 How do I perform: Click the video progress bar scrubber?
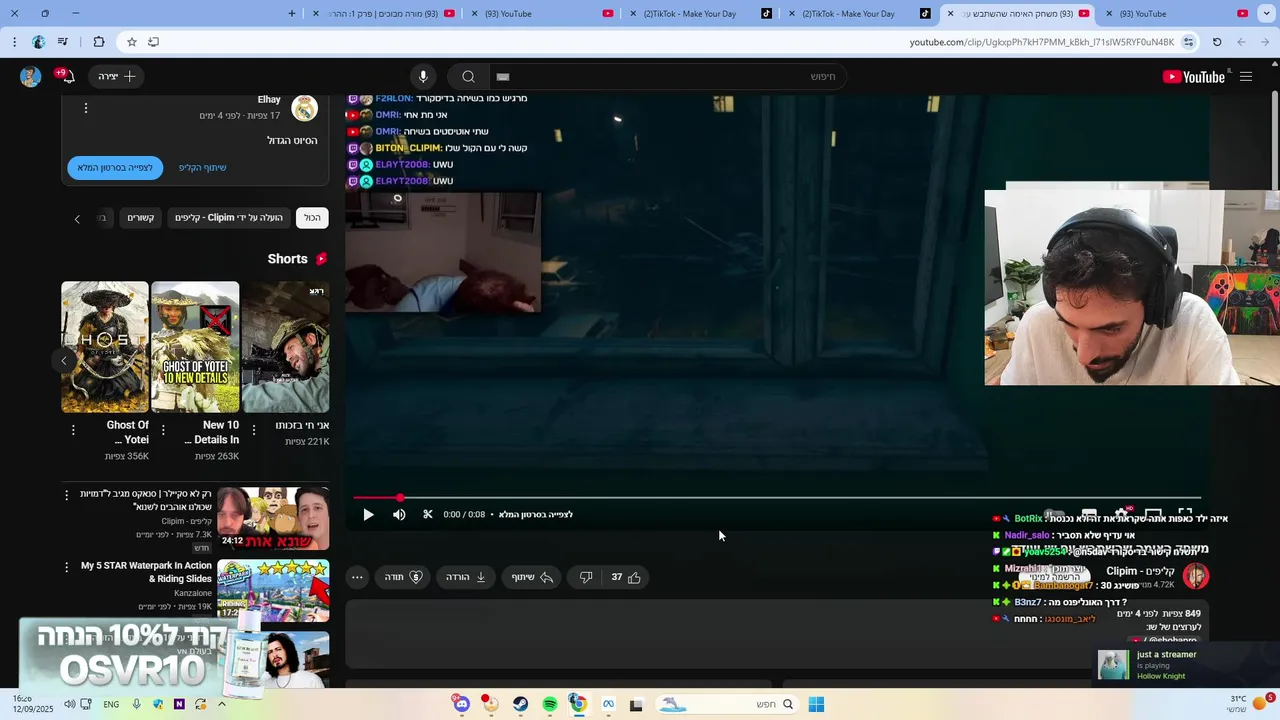pyautogui.click(x=400, y=497)
